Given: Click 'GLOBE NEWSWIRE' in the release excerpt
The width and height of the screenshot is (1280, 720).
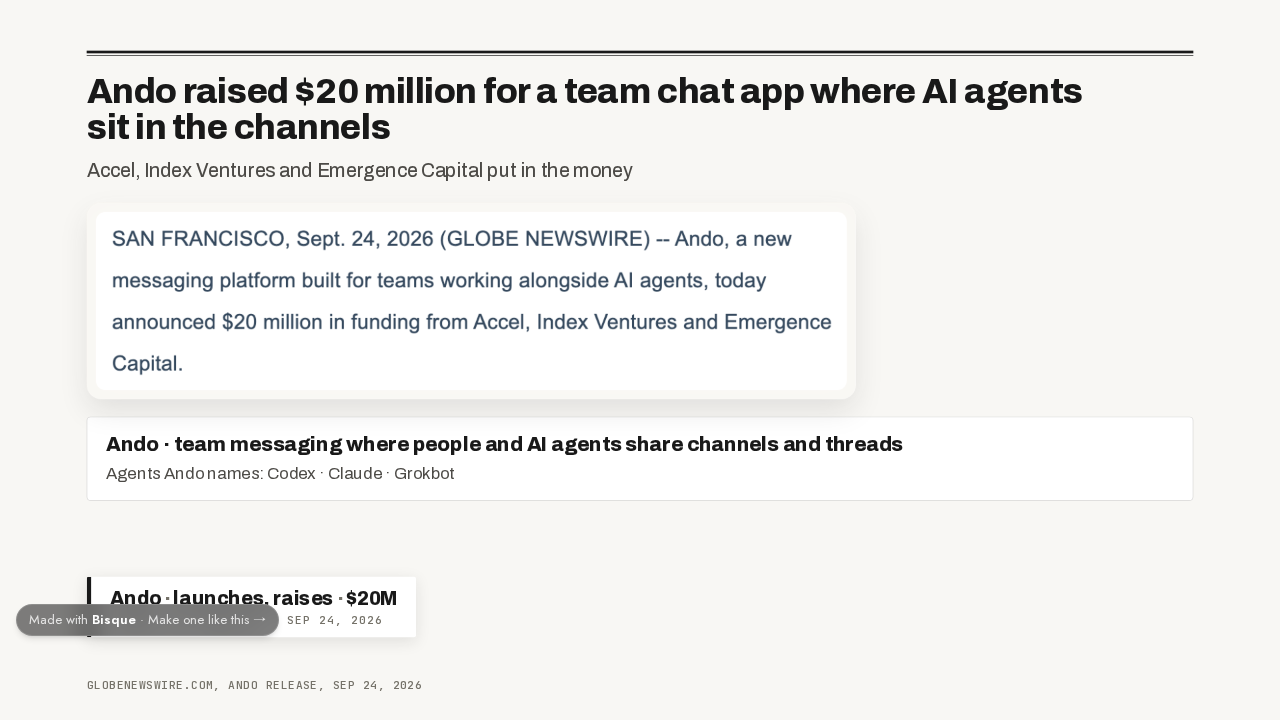Looking at the screenshot, I should coord(545,240).
